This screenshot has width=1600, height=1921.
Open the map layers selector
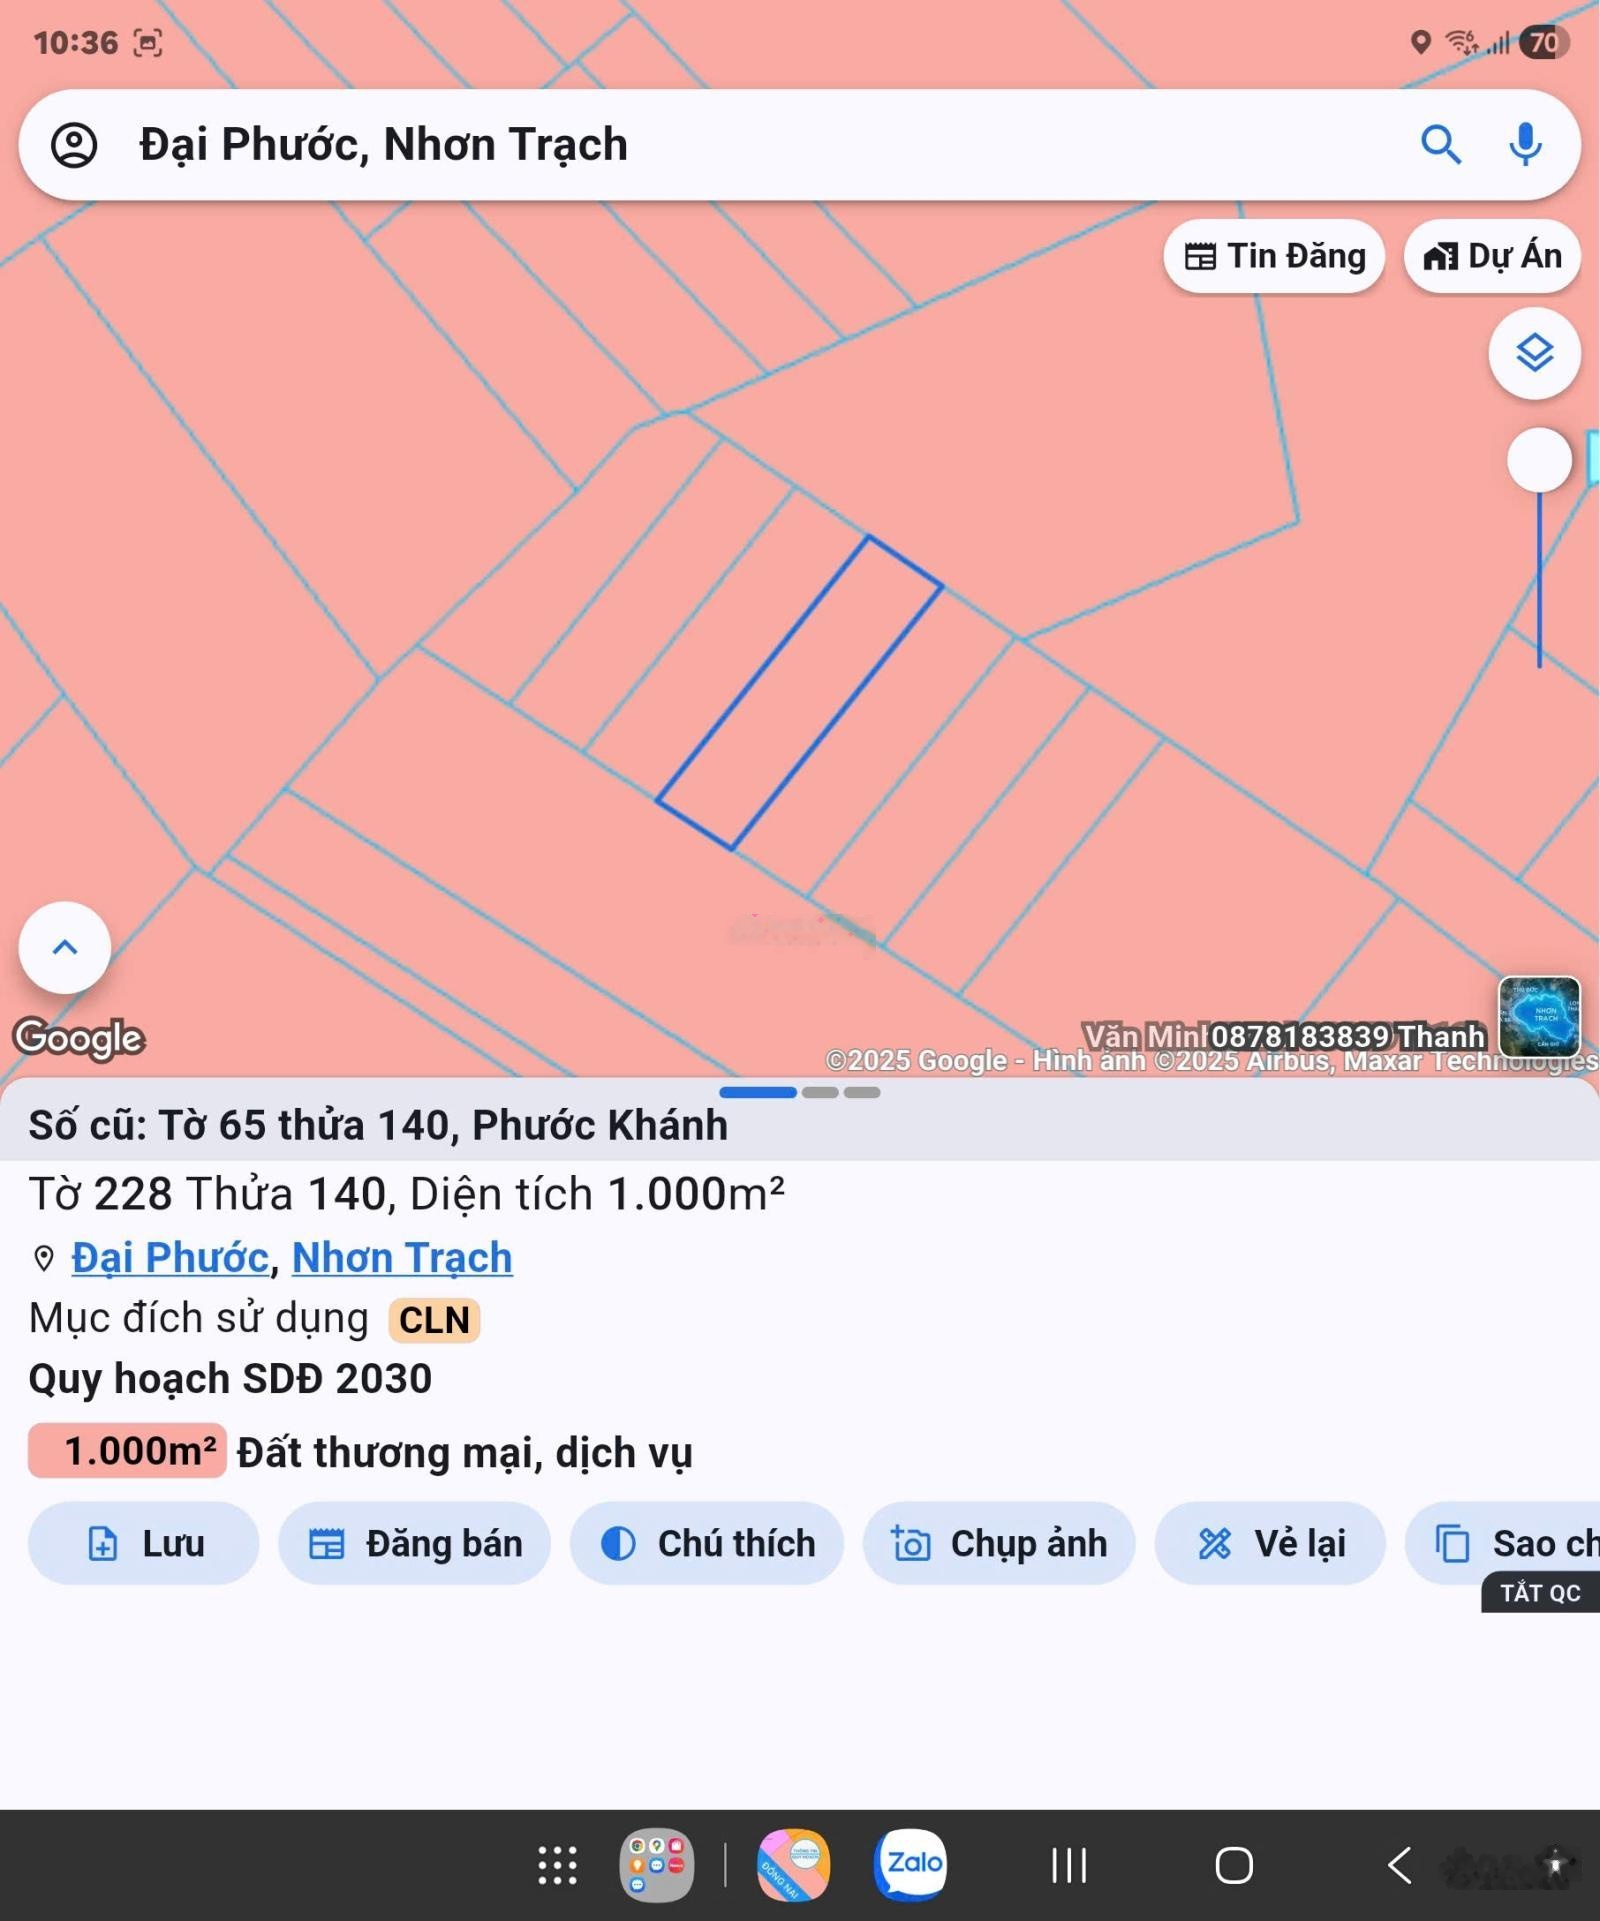[1534, 354]
